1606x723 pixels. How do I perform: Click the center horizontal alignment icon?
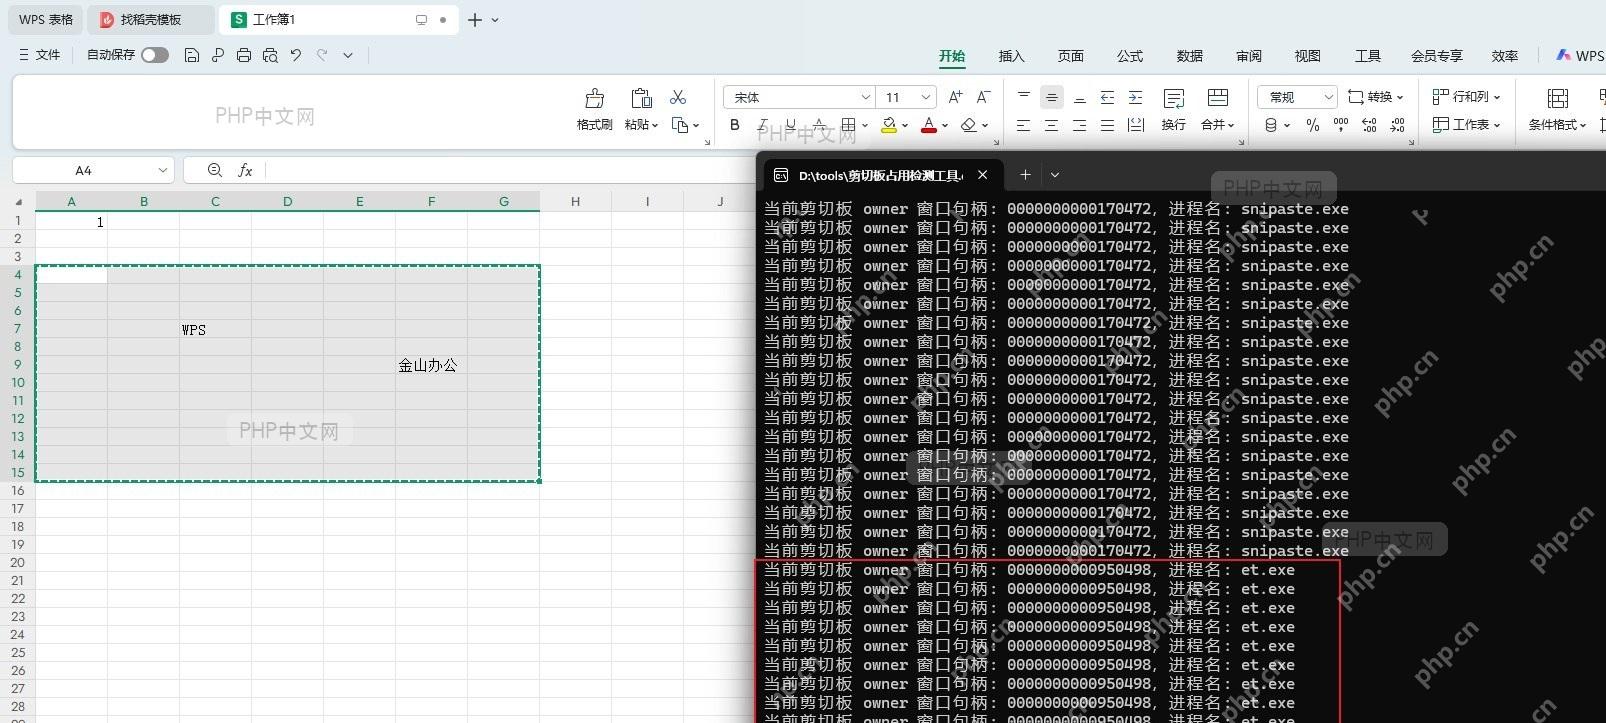[x=1051, y=125]
